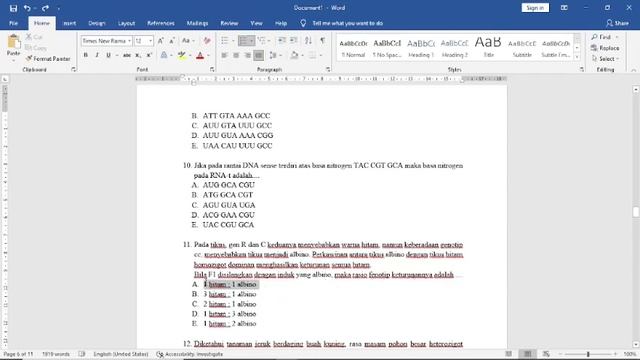The width and height of the screenshot is (640, 360).
Task: Open Change Case dropdown
Action: pyautogui.click(x=188, y=41)
